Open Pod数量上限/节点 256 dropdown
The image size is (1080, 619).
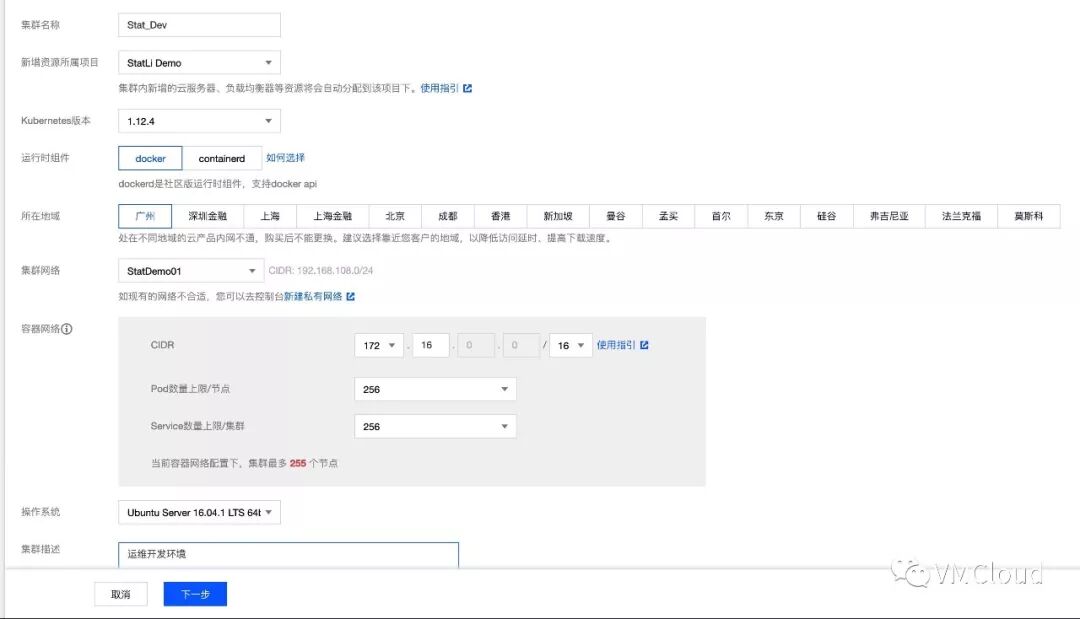click(435, 389)
